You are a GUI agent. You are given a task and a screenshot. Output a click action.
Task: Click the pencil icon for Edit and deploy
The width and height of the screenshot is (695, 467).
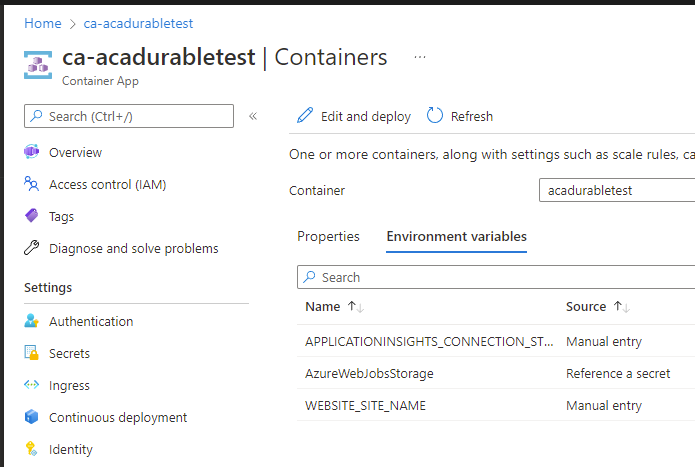pos(305,116)
